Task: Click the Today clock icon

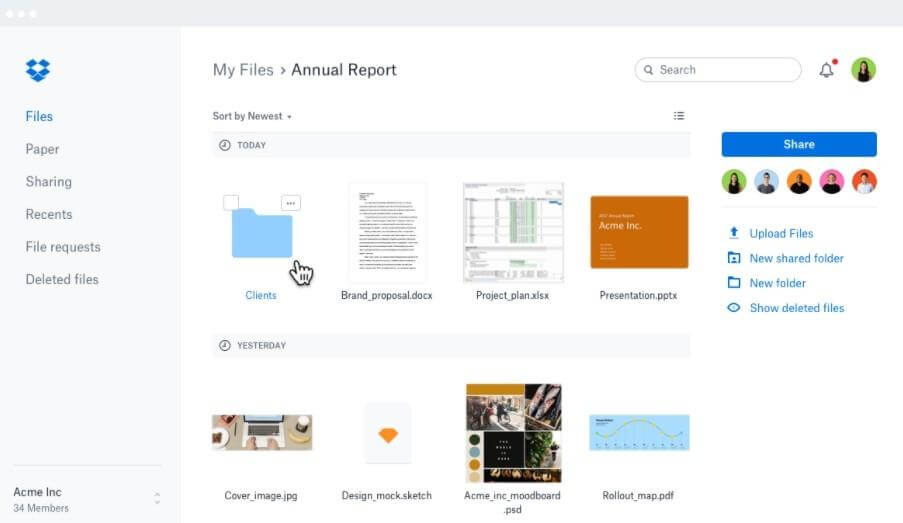Action: 225,145
